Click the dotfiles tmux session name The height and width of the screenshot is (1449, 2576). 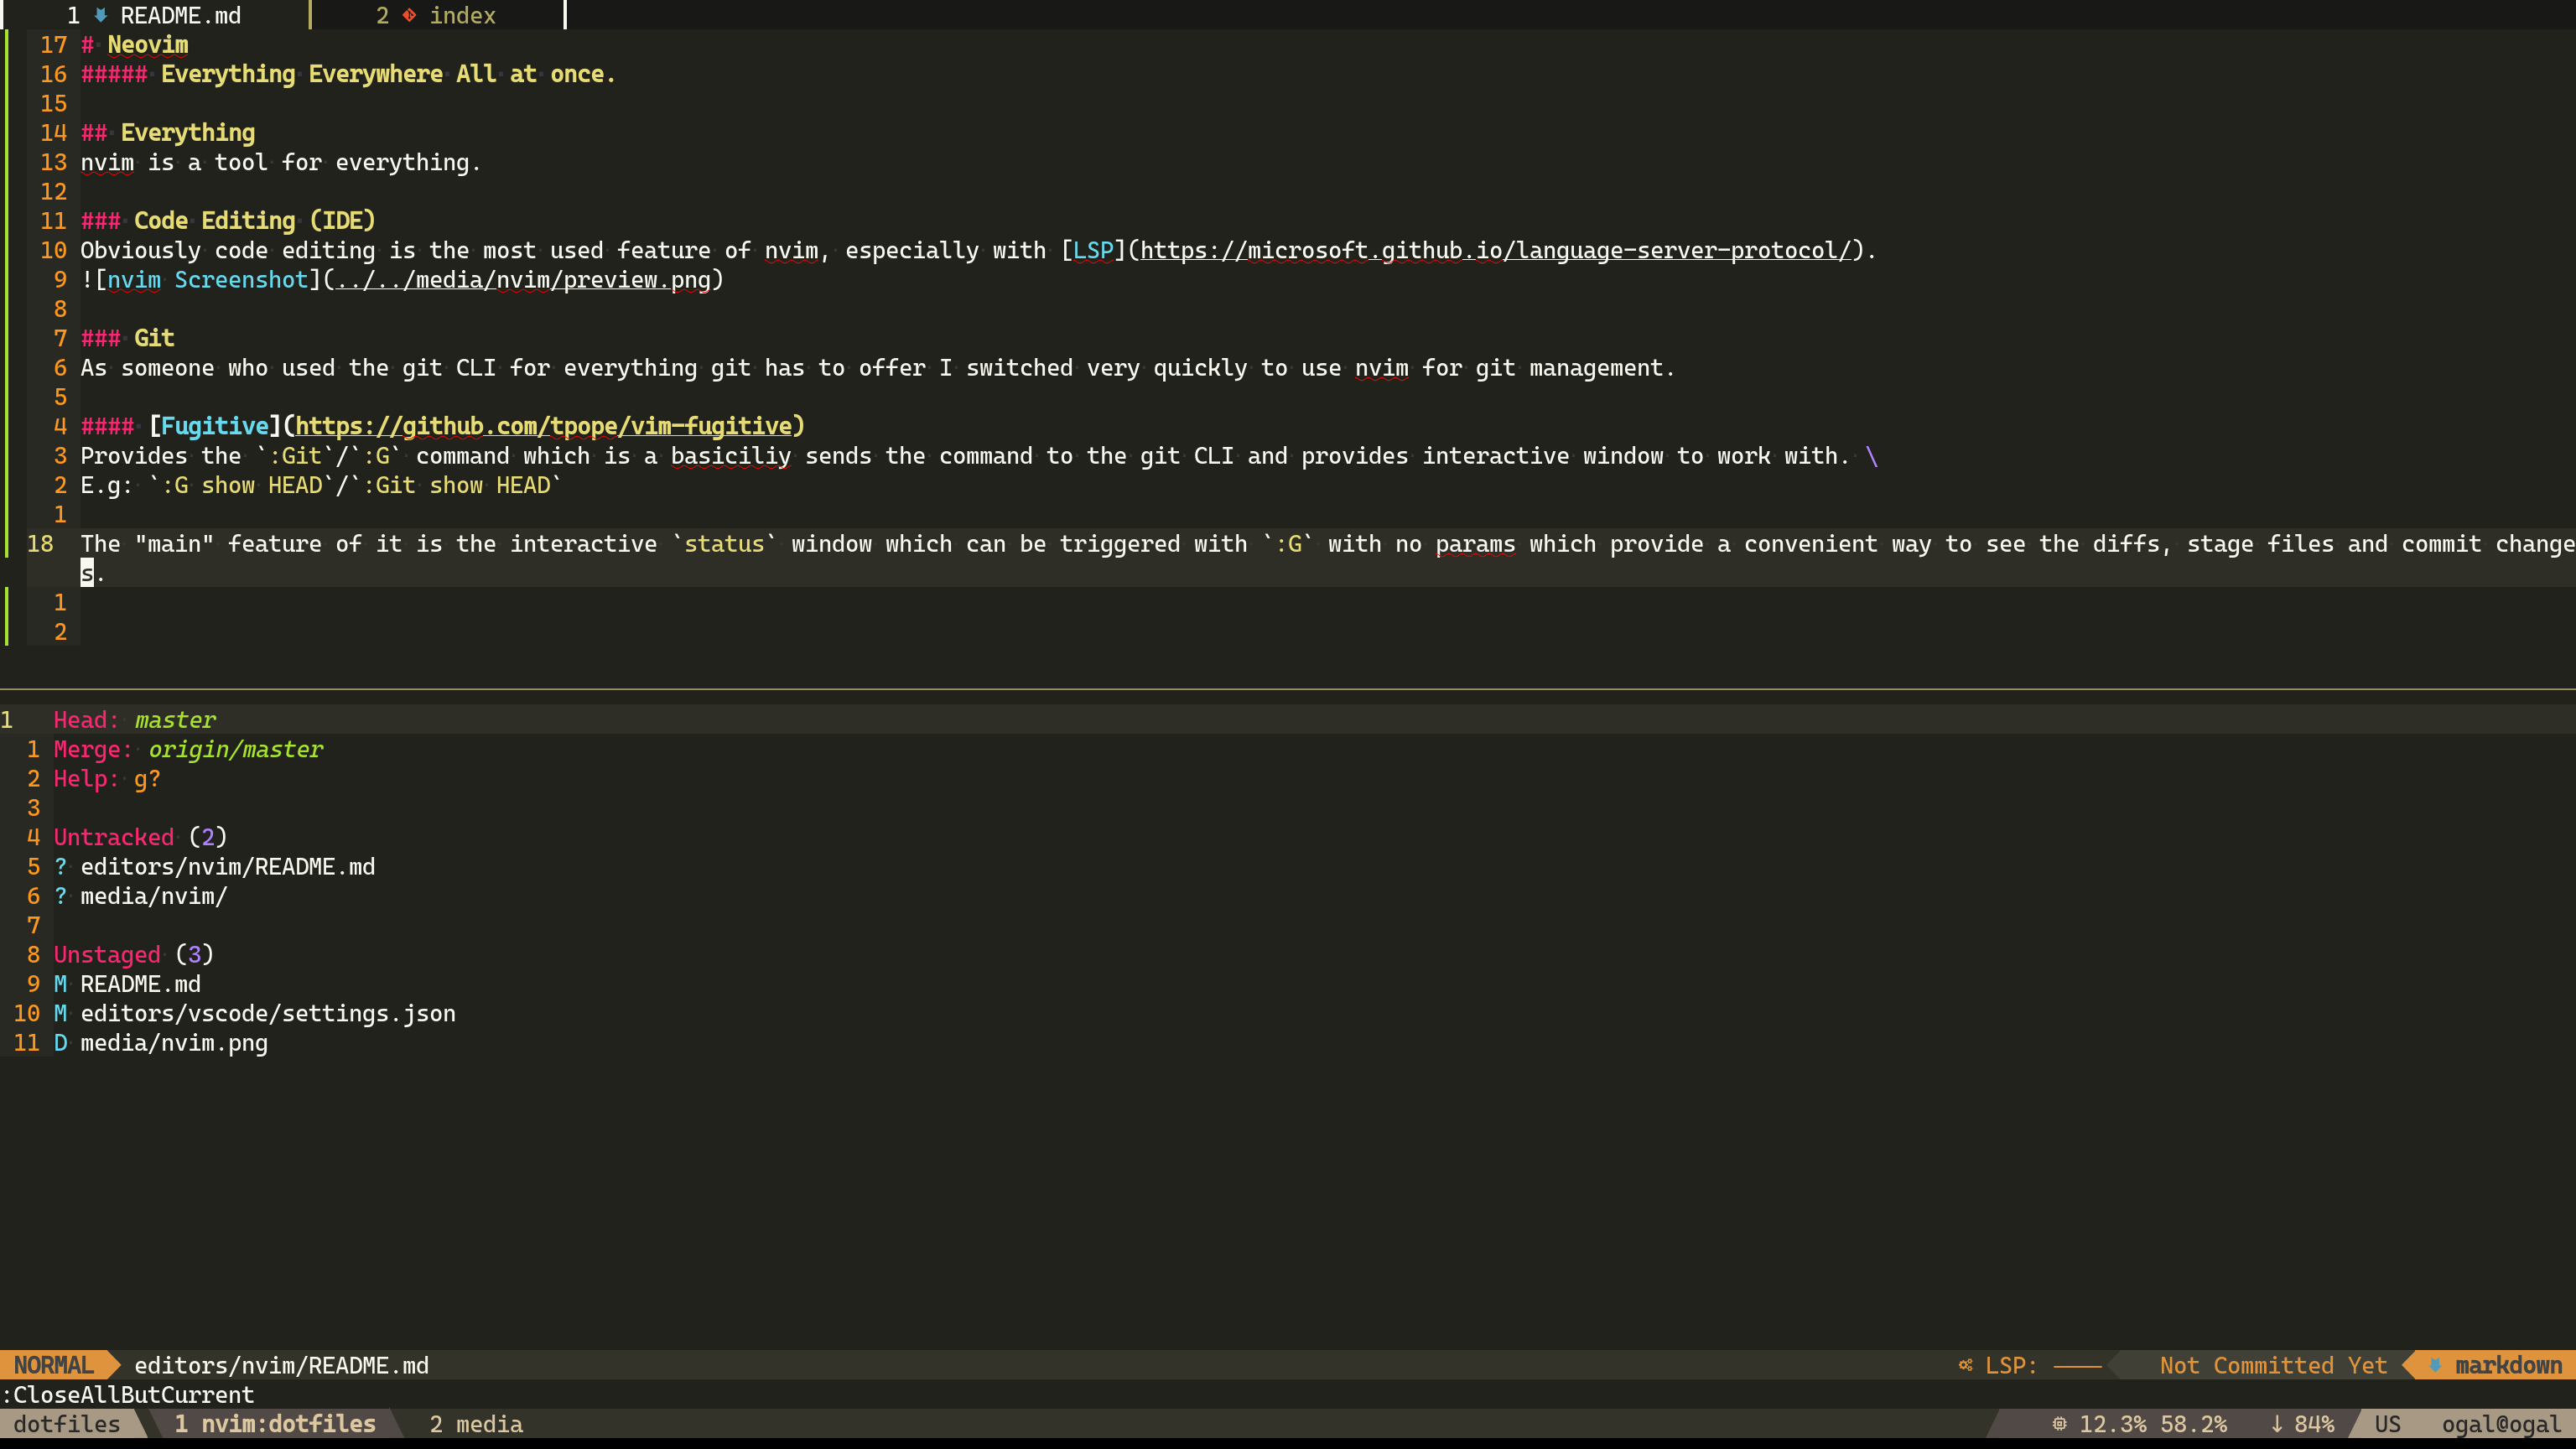coord(67,1424)
